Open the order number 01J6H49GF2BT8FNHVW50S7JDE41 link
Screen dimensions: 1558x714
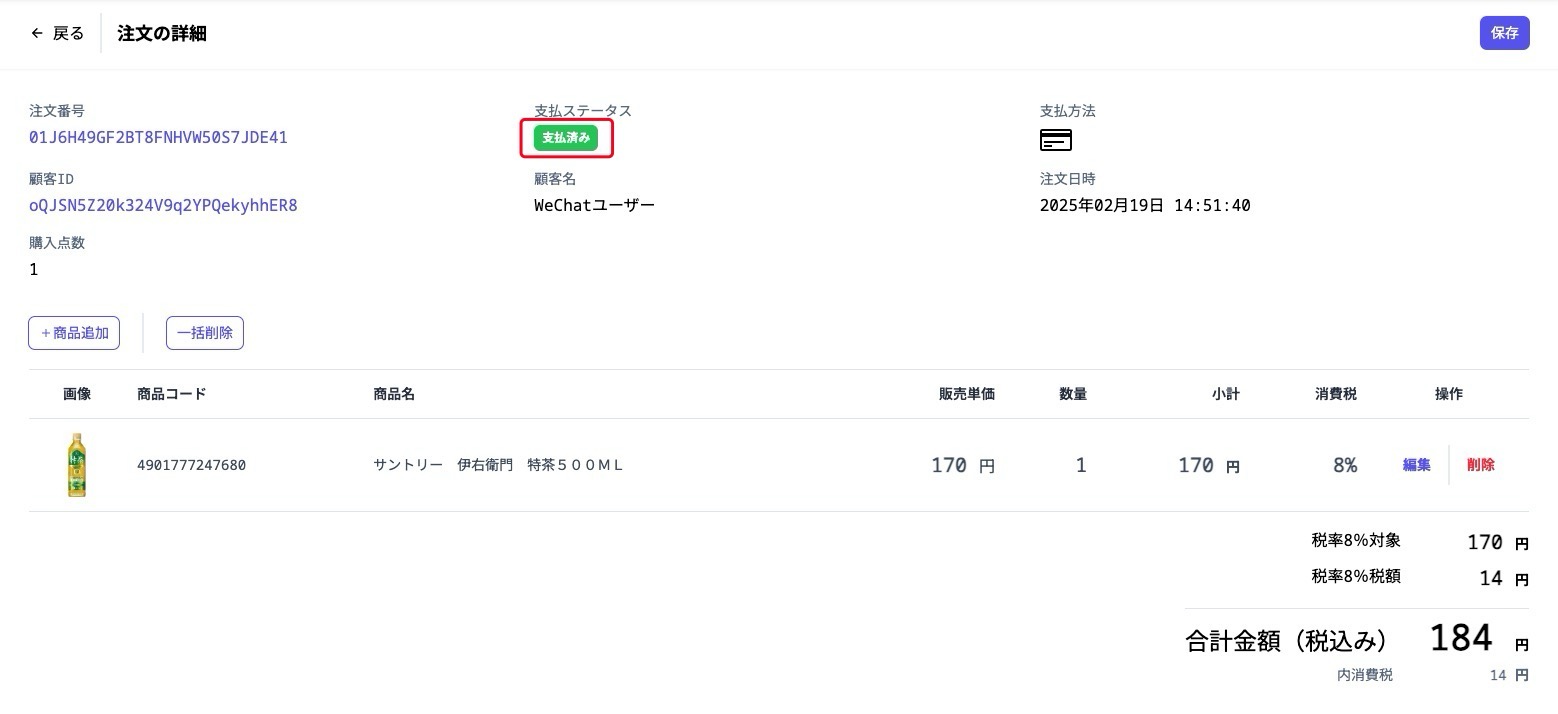pos(158,137)
